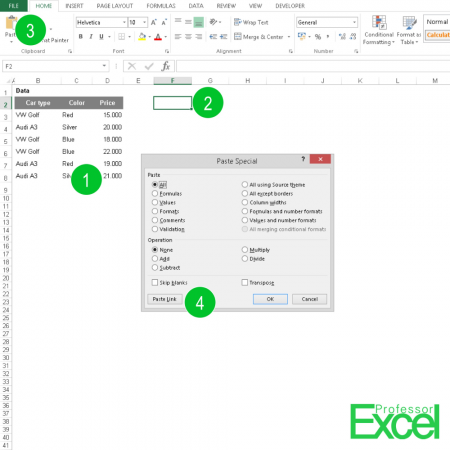450x450 pixels.
Task: Toggle Bold formatting button
Action: [x=81, y=37]
